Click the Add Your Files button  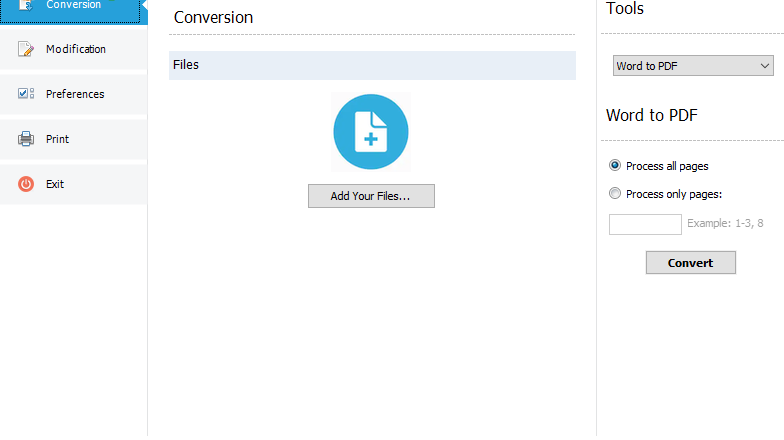click(x=371, y=196)
